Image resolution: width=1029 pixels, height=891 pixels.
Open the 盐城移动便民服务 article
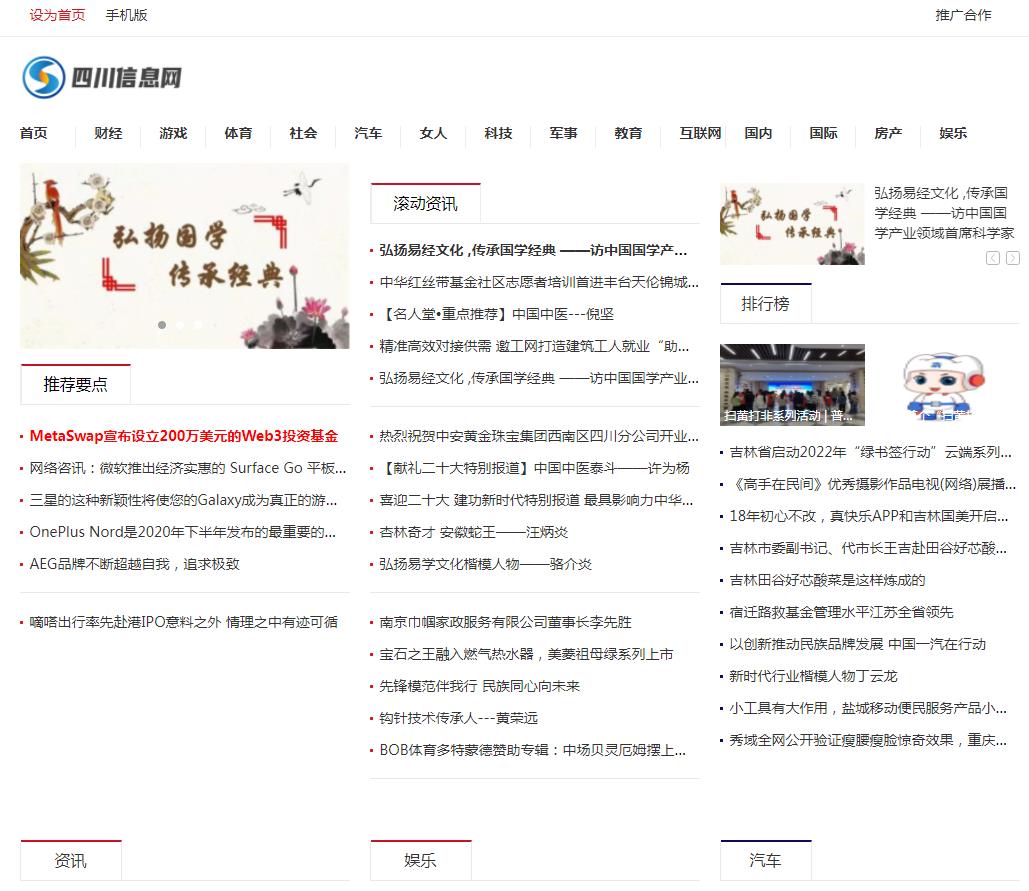pyautogui.click(x=868, y=709)
